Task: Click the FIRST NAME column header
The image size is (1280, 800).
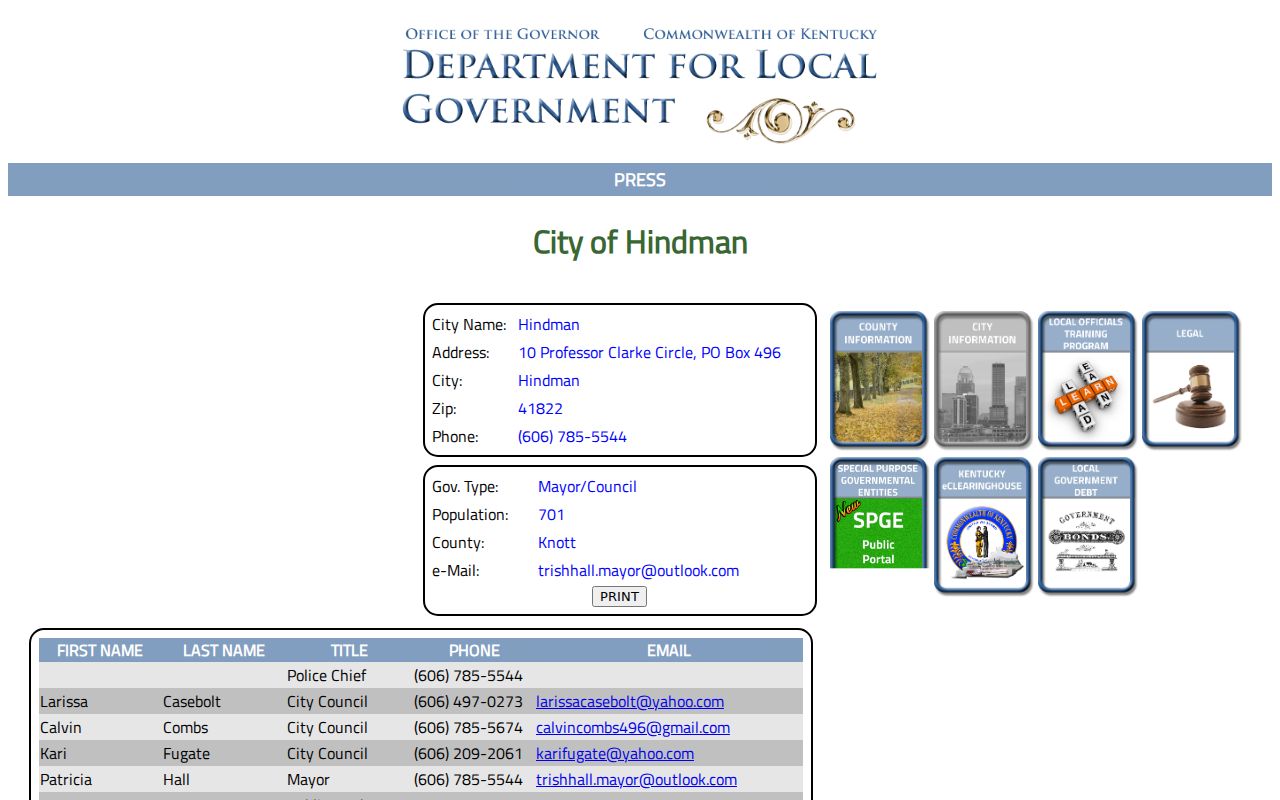Action: 100,650
